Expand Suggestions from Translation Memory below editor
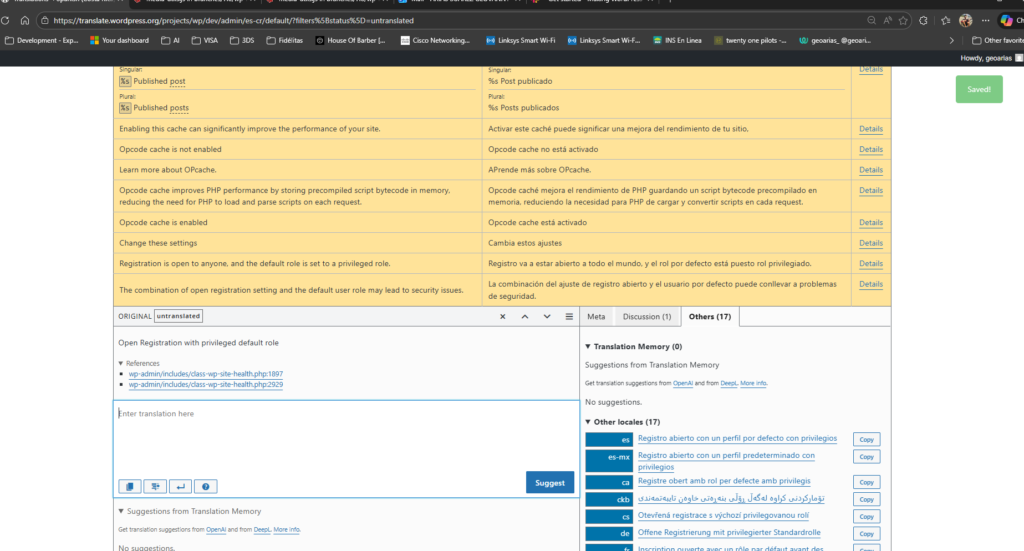 click(121, 511)
